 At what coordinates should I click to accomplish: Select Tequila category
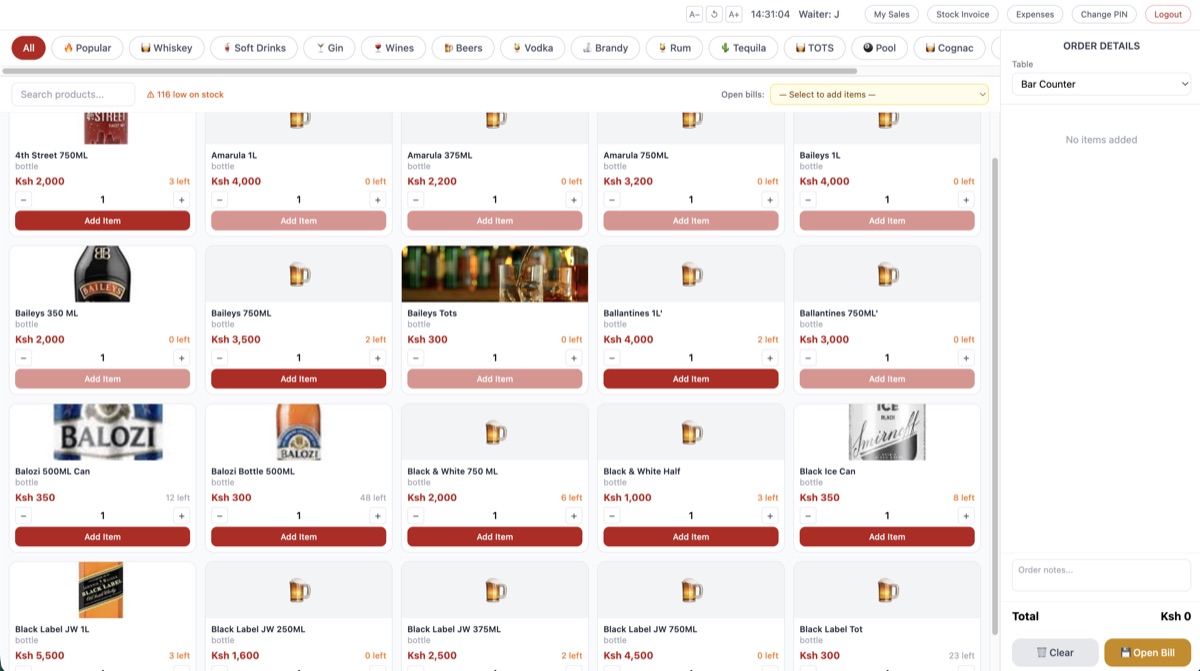[743, 48]
